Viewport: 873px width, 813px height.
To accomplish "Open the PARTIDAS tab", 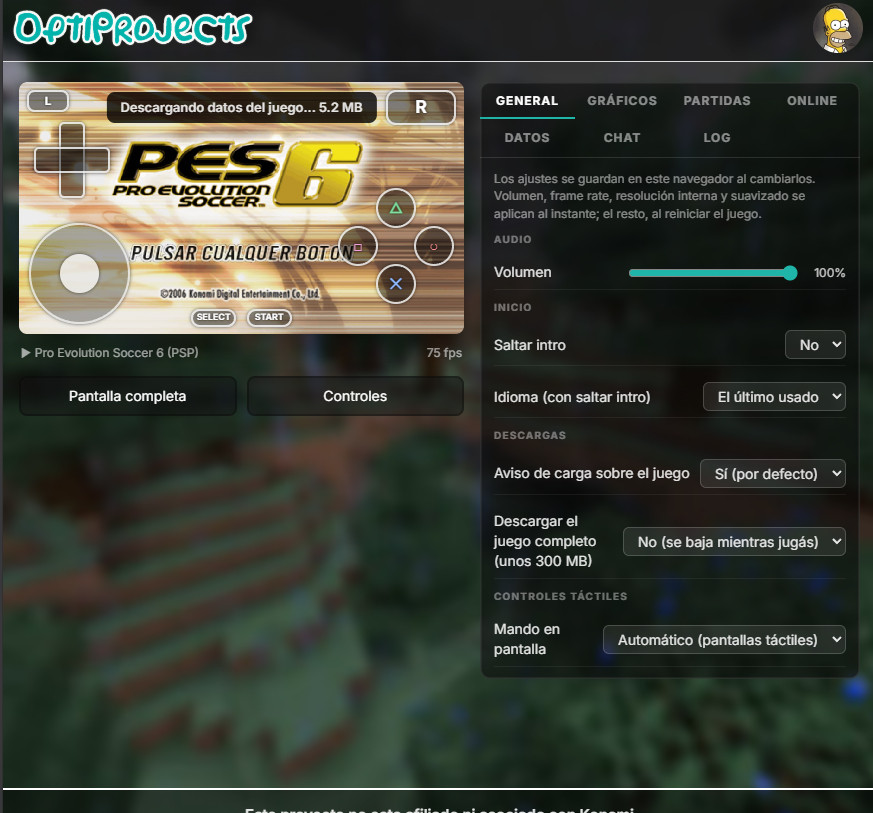I will 717,101.
